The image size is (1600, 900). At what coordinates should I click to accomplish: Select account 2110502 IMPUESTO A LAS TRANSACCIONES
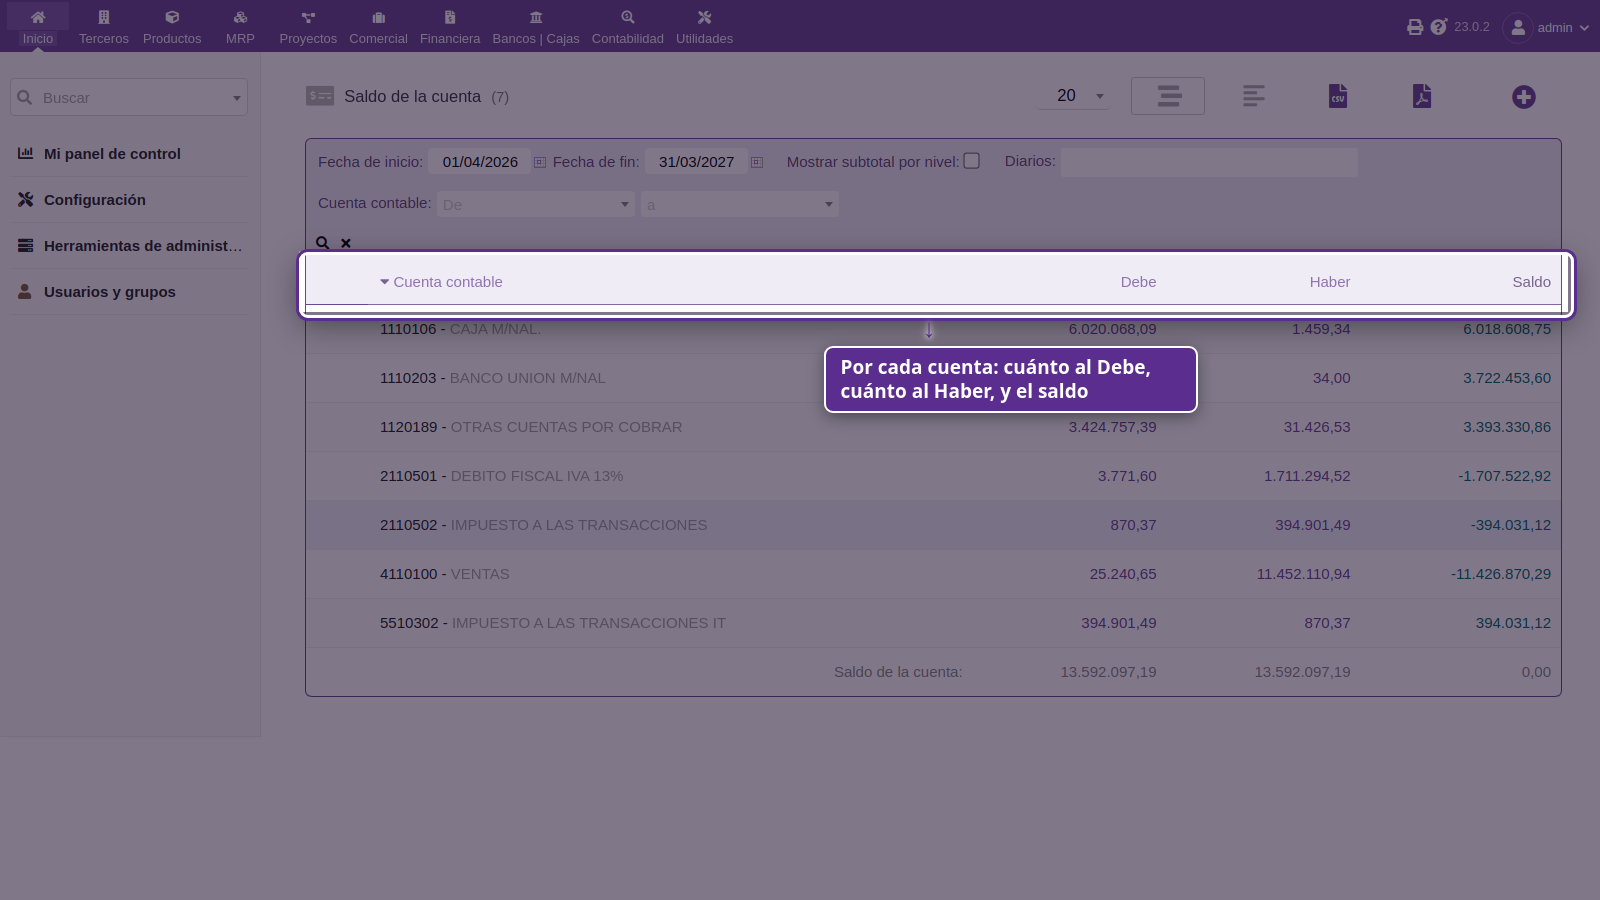[933, 525]
